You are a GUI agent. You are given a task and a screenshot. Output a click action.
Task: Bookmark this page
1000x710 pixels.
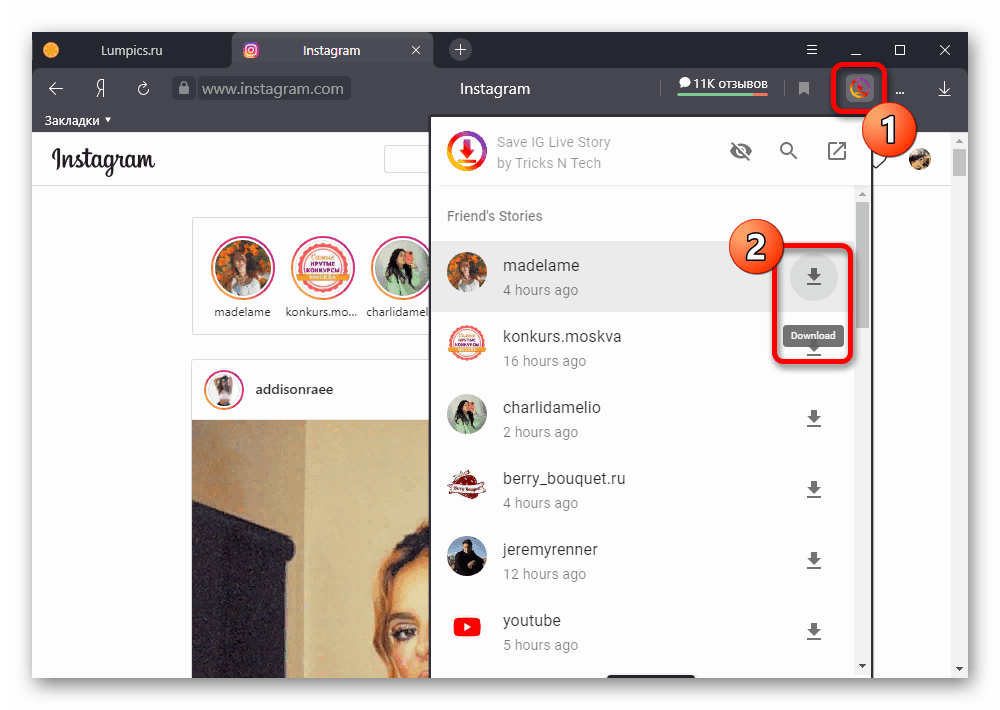pyautogui.click(x=804, y=89)
